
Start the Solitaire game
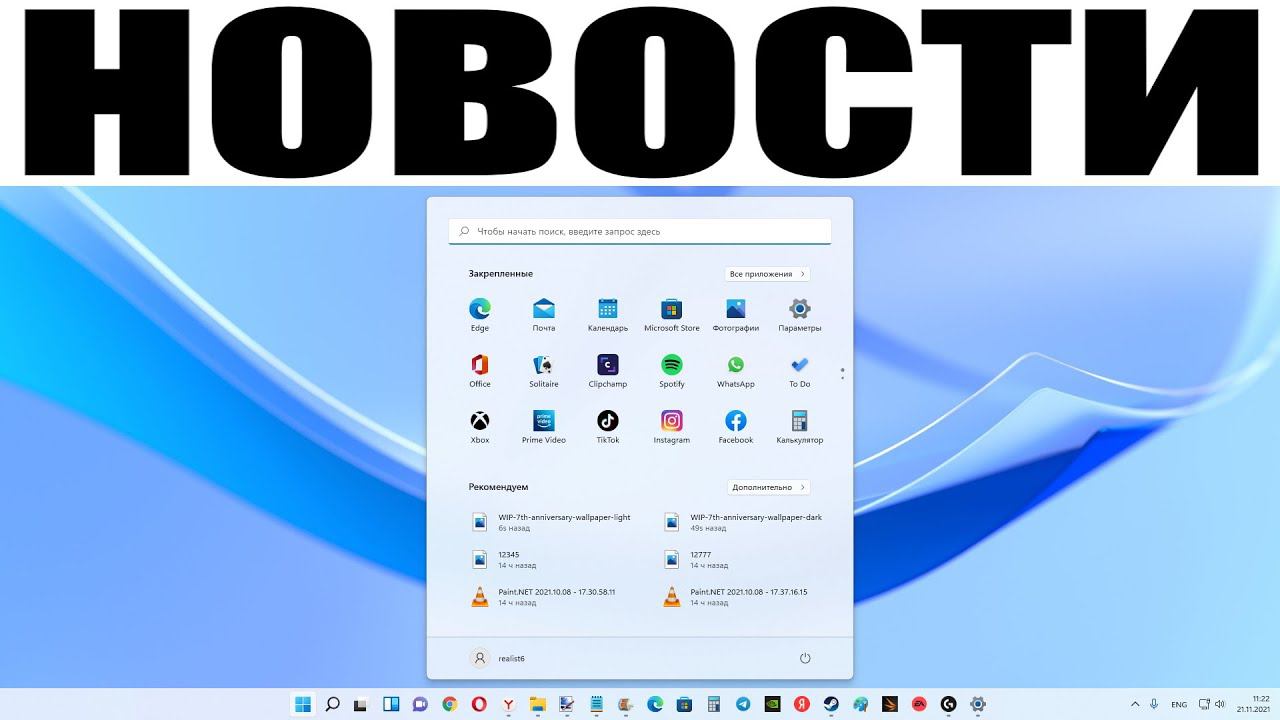pyautogui.click(x=544, y=370)
